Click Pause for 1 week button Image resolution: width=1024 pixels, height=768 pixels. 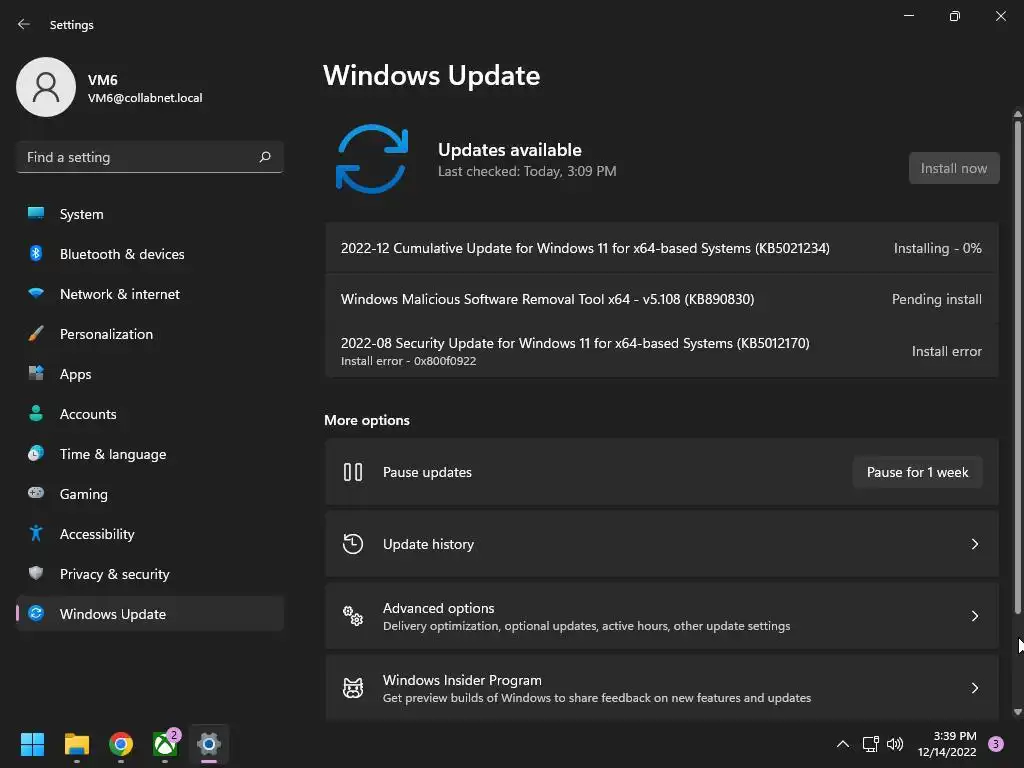(917, 472)
